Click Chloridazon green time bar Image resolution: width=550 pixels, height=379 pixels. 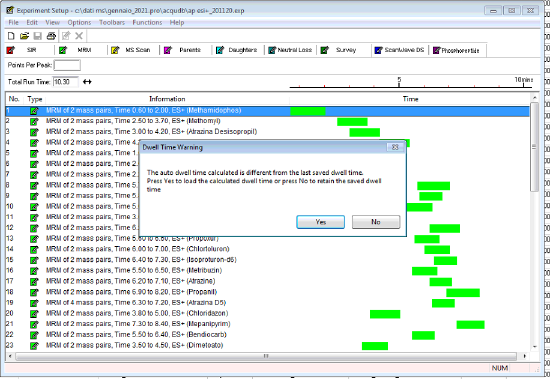tap(385, 314)
